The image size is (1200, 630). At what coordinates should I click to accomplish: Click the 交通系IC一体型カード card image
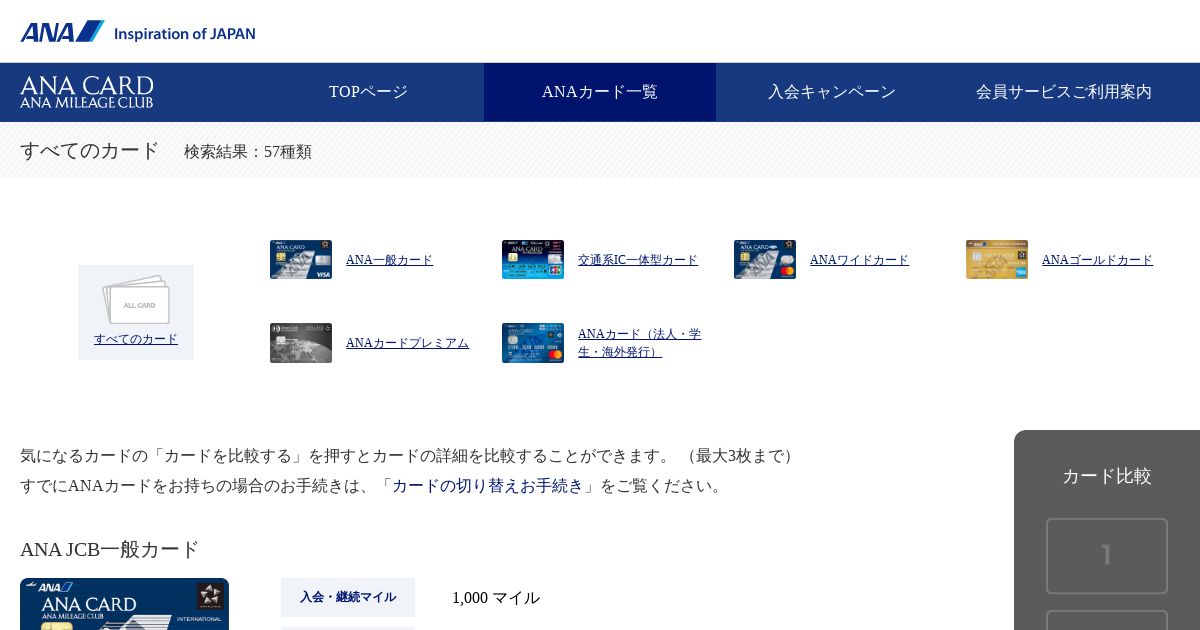533,259
